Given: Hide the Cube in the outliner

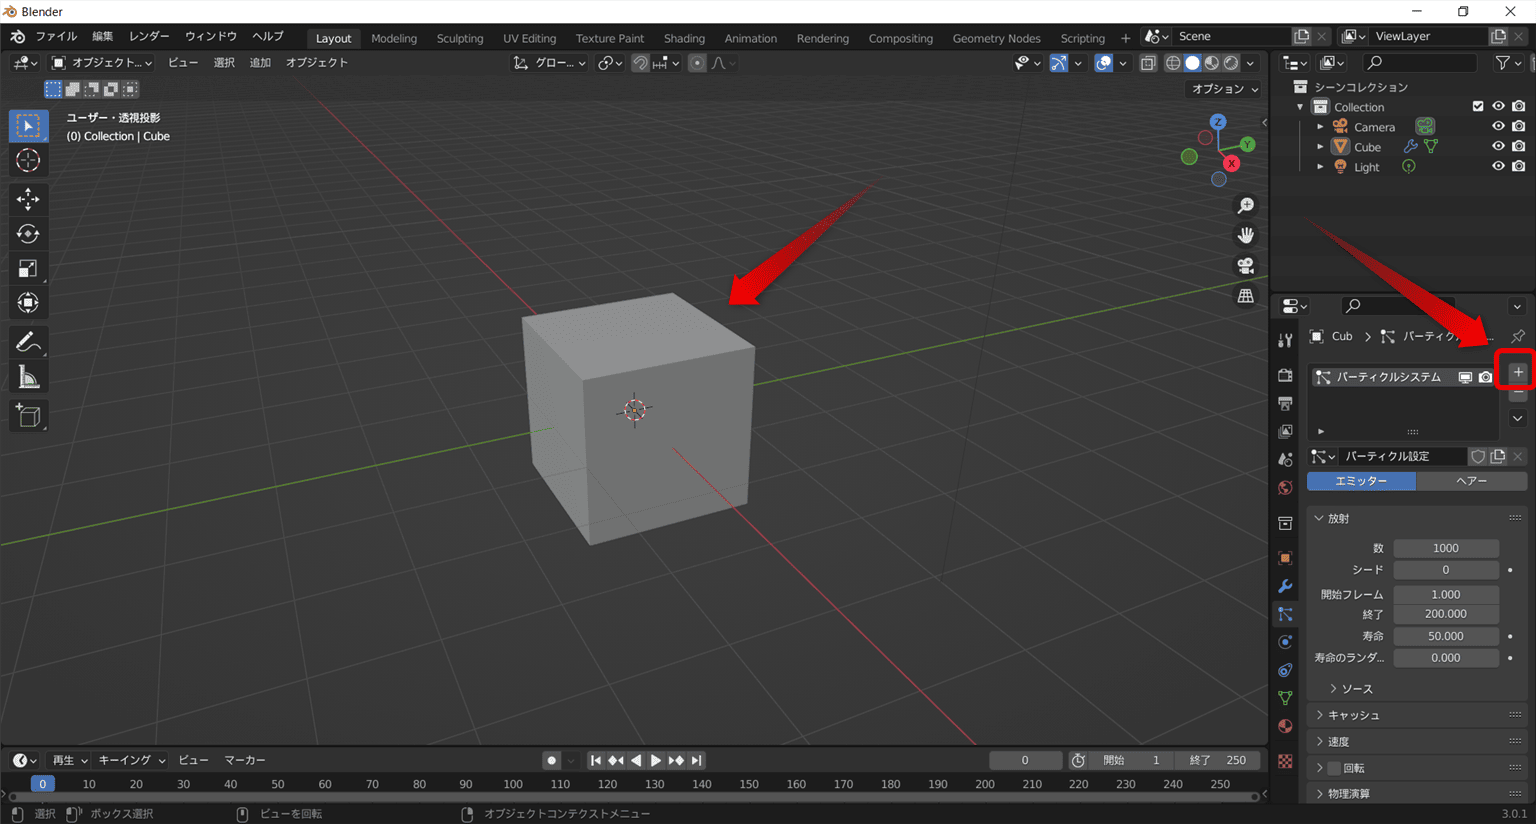Looking at the screenshot, I should (1497, 146).
